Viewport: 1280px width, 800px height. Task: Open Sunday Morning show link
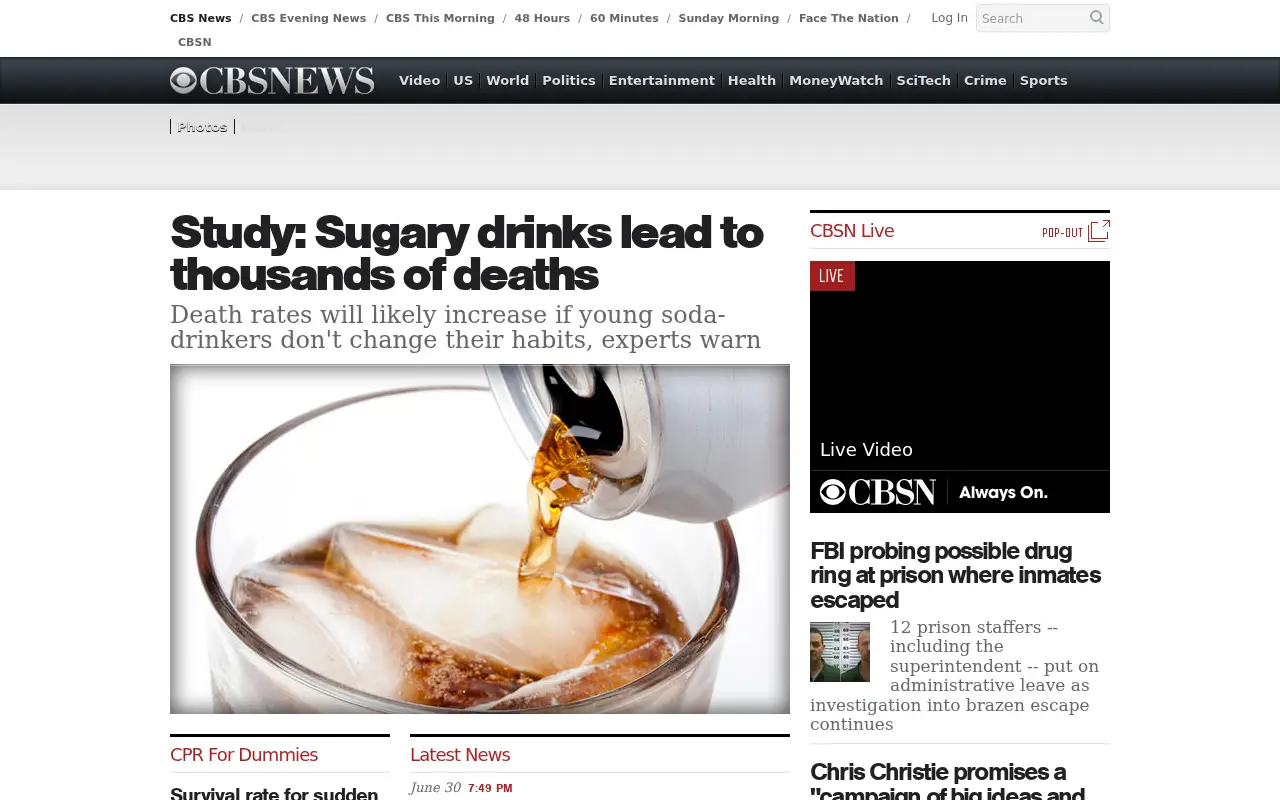pyautogui.click(x=728, y=18)
